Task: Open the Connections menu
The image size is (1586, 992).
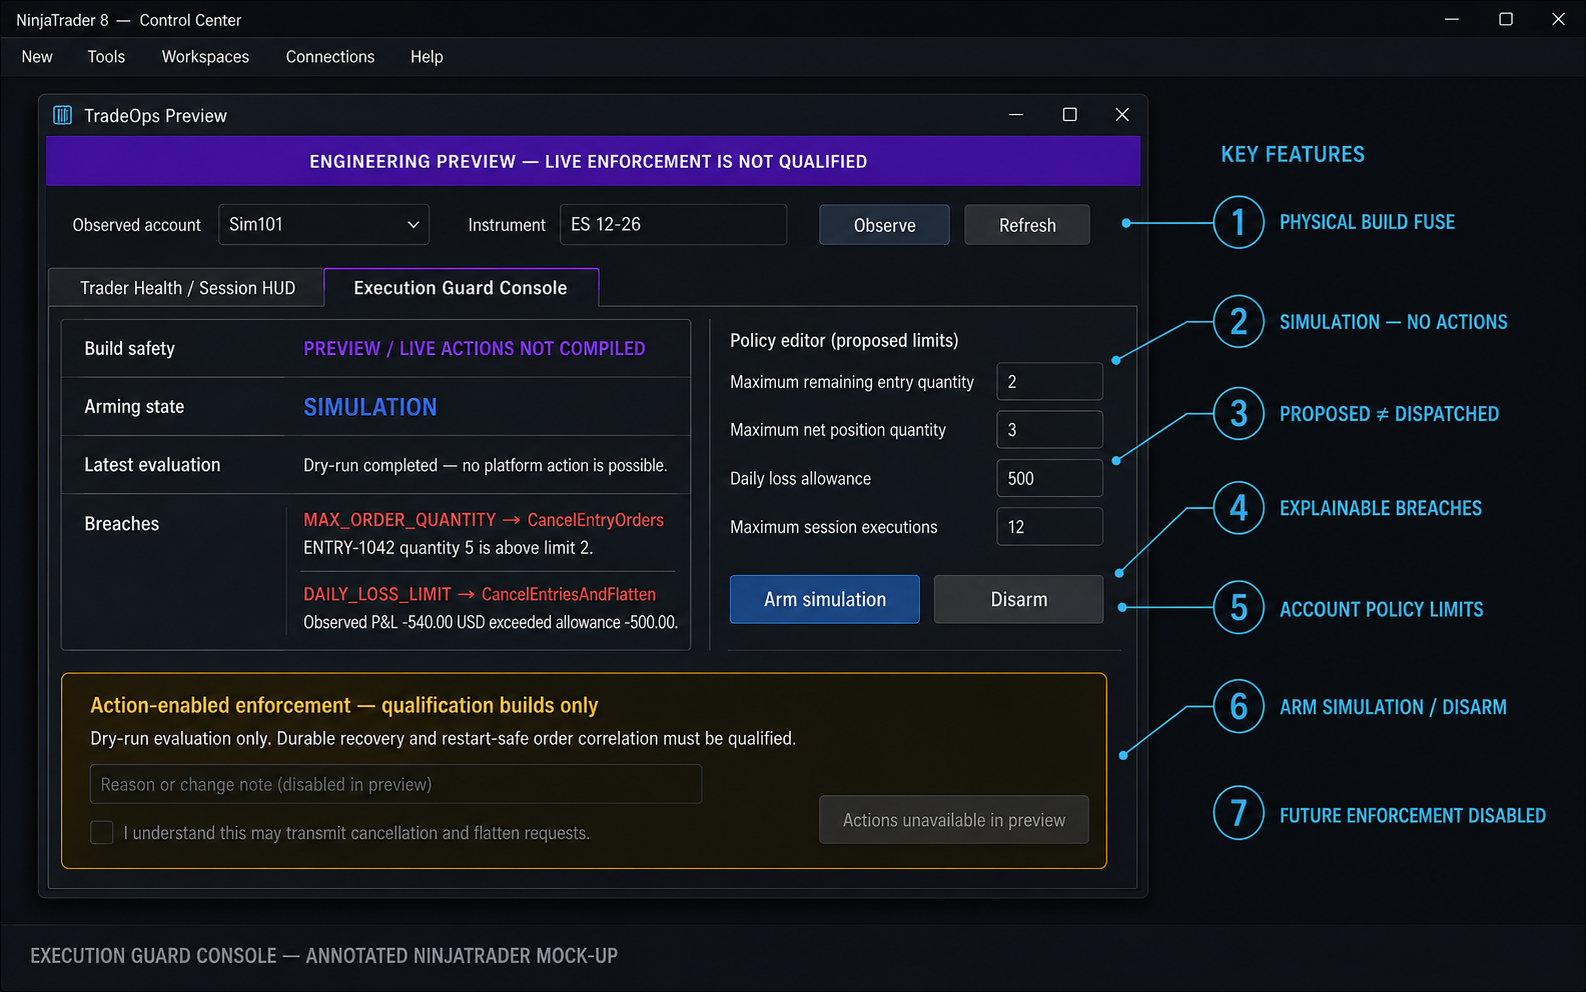Action: [330, 57]
